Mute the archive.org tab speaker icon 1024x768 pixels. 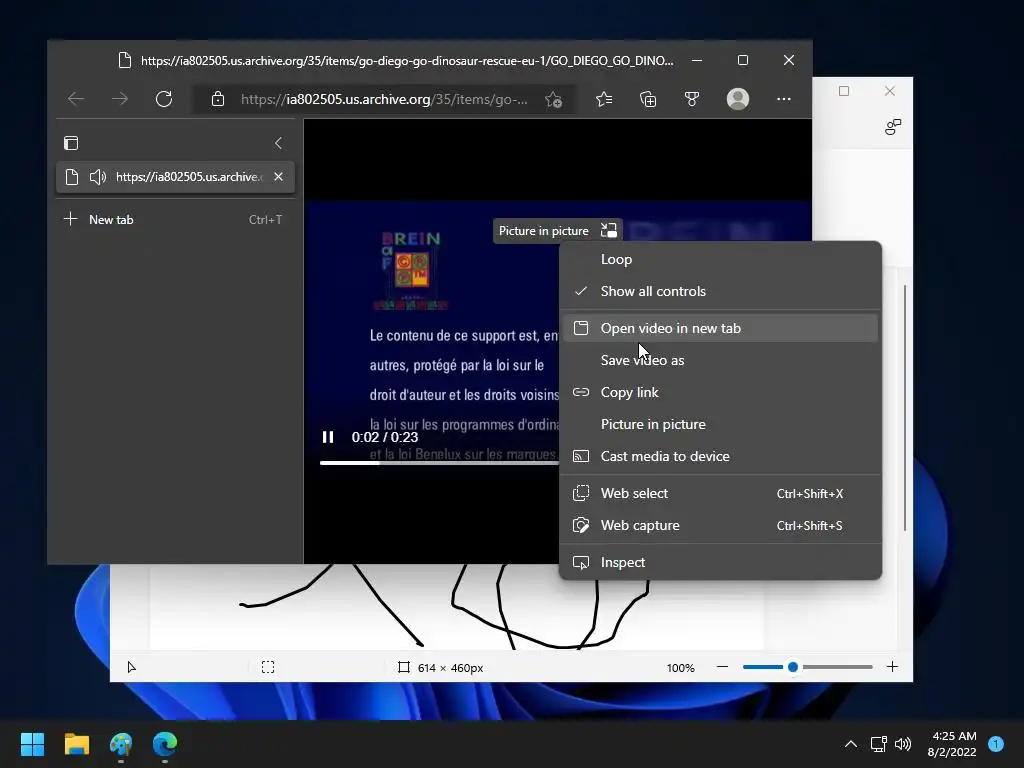pos(97,177)
